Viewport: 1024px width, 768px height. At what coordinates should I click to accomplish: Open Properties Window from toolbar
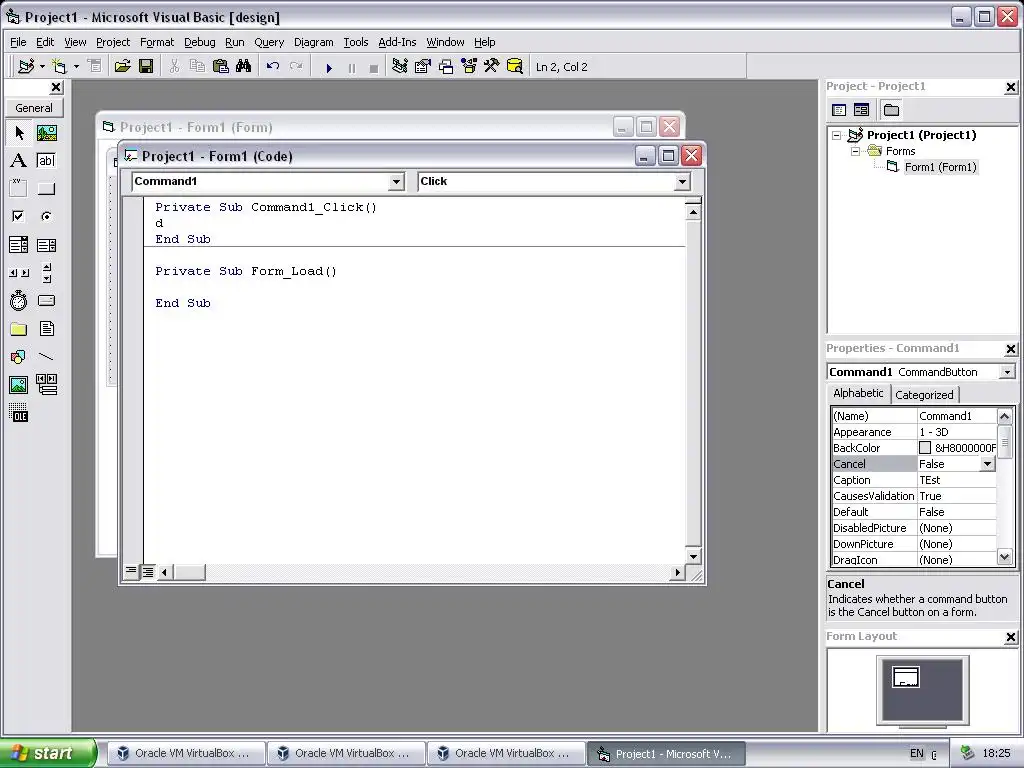(x=423, y=67)
